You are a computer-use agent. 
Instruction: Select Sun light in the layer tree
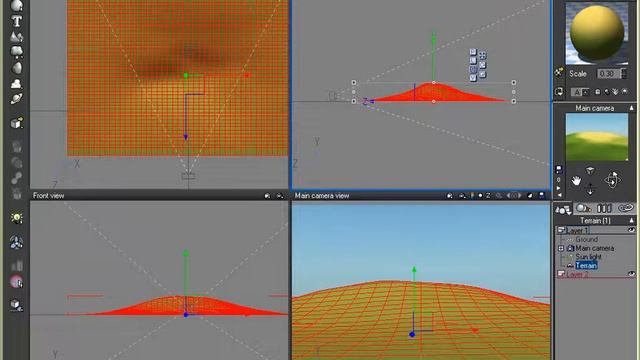coord(589,257)
